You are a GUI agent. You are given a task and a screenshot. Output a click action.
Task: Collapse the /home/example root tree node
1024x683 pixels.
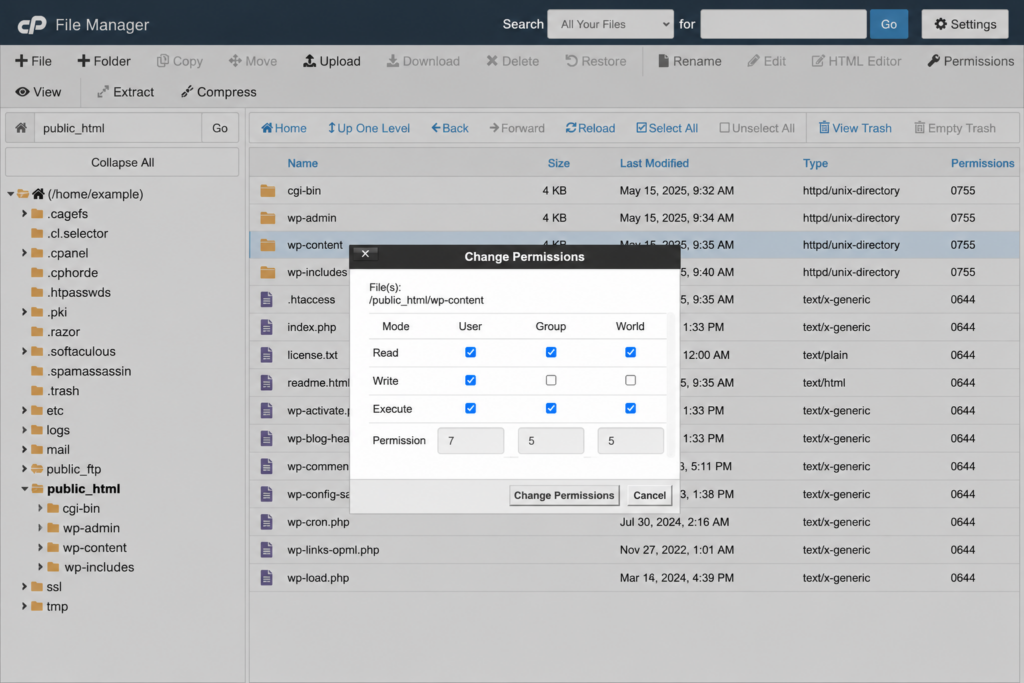pos(11,194)
